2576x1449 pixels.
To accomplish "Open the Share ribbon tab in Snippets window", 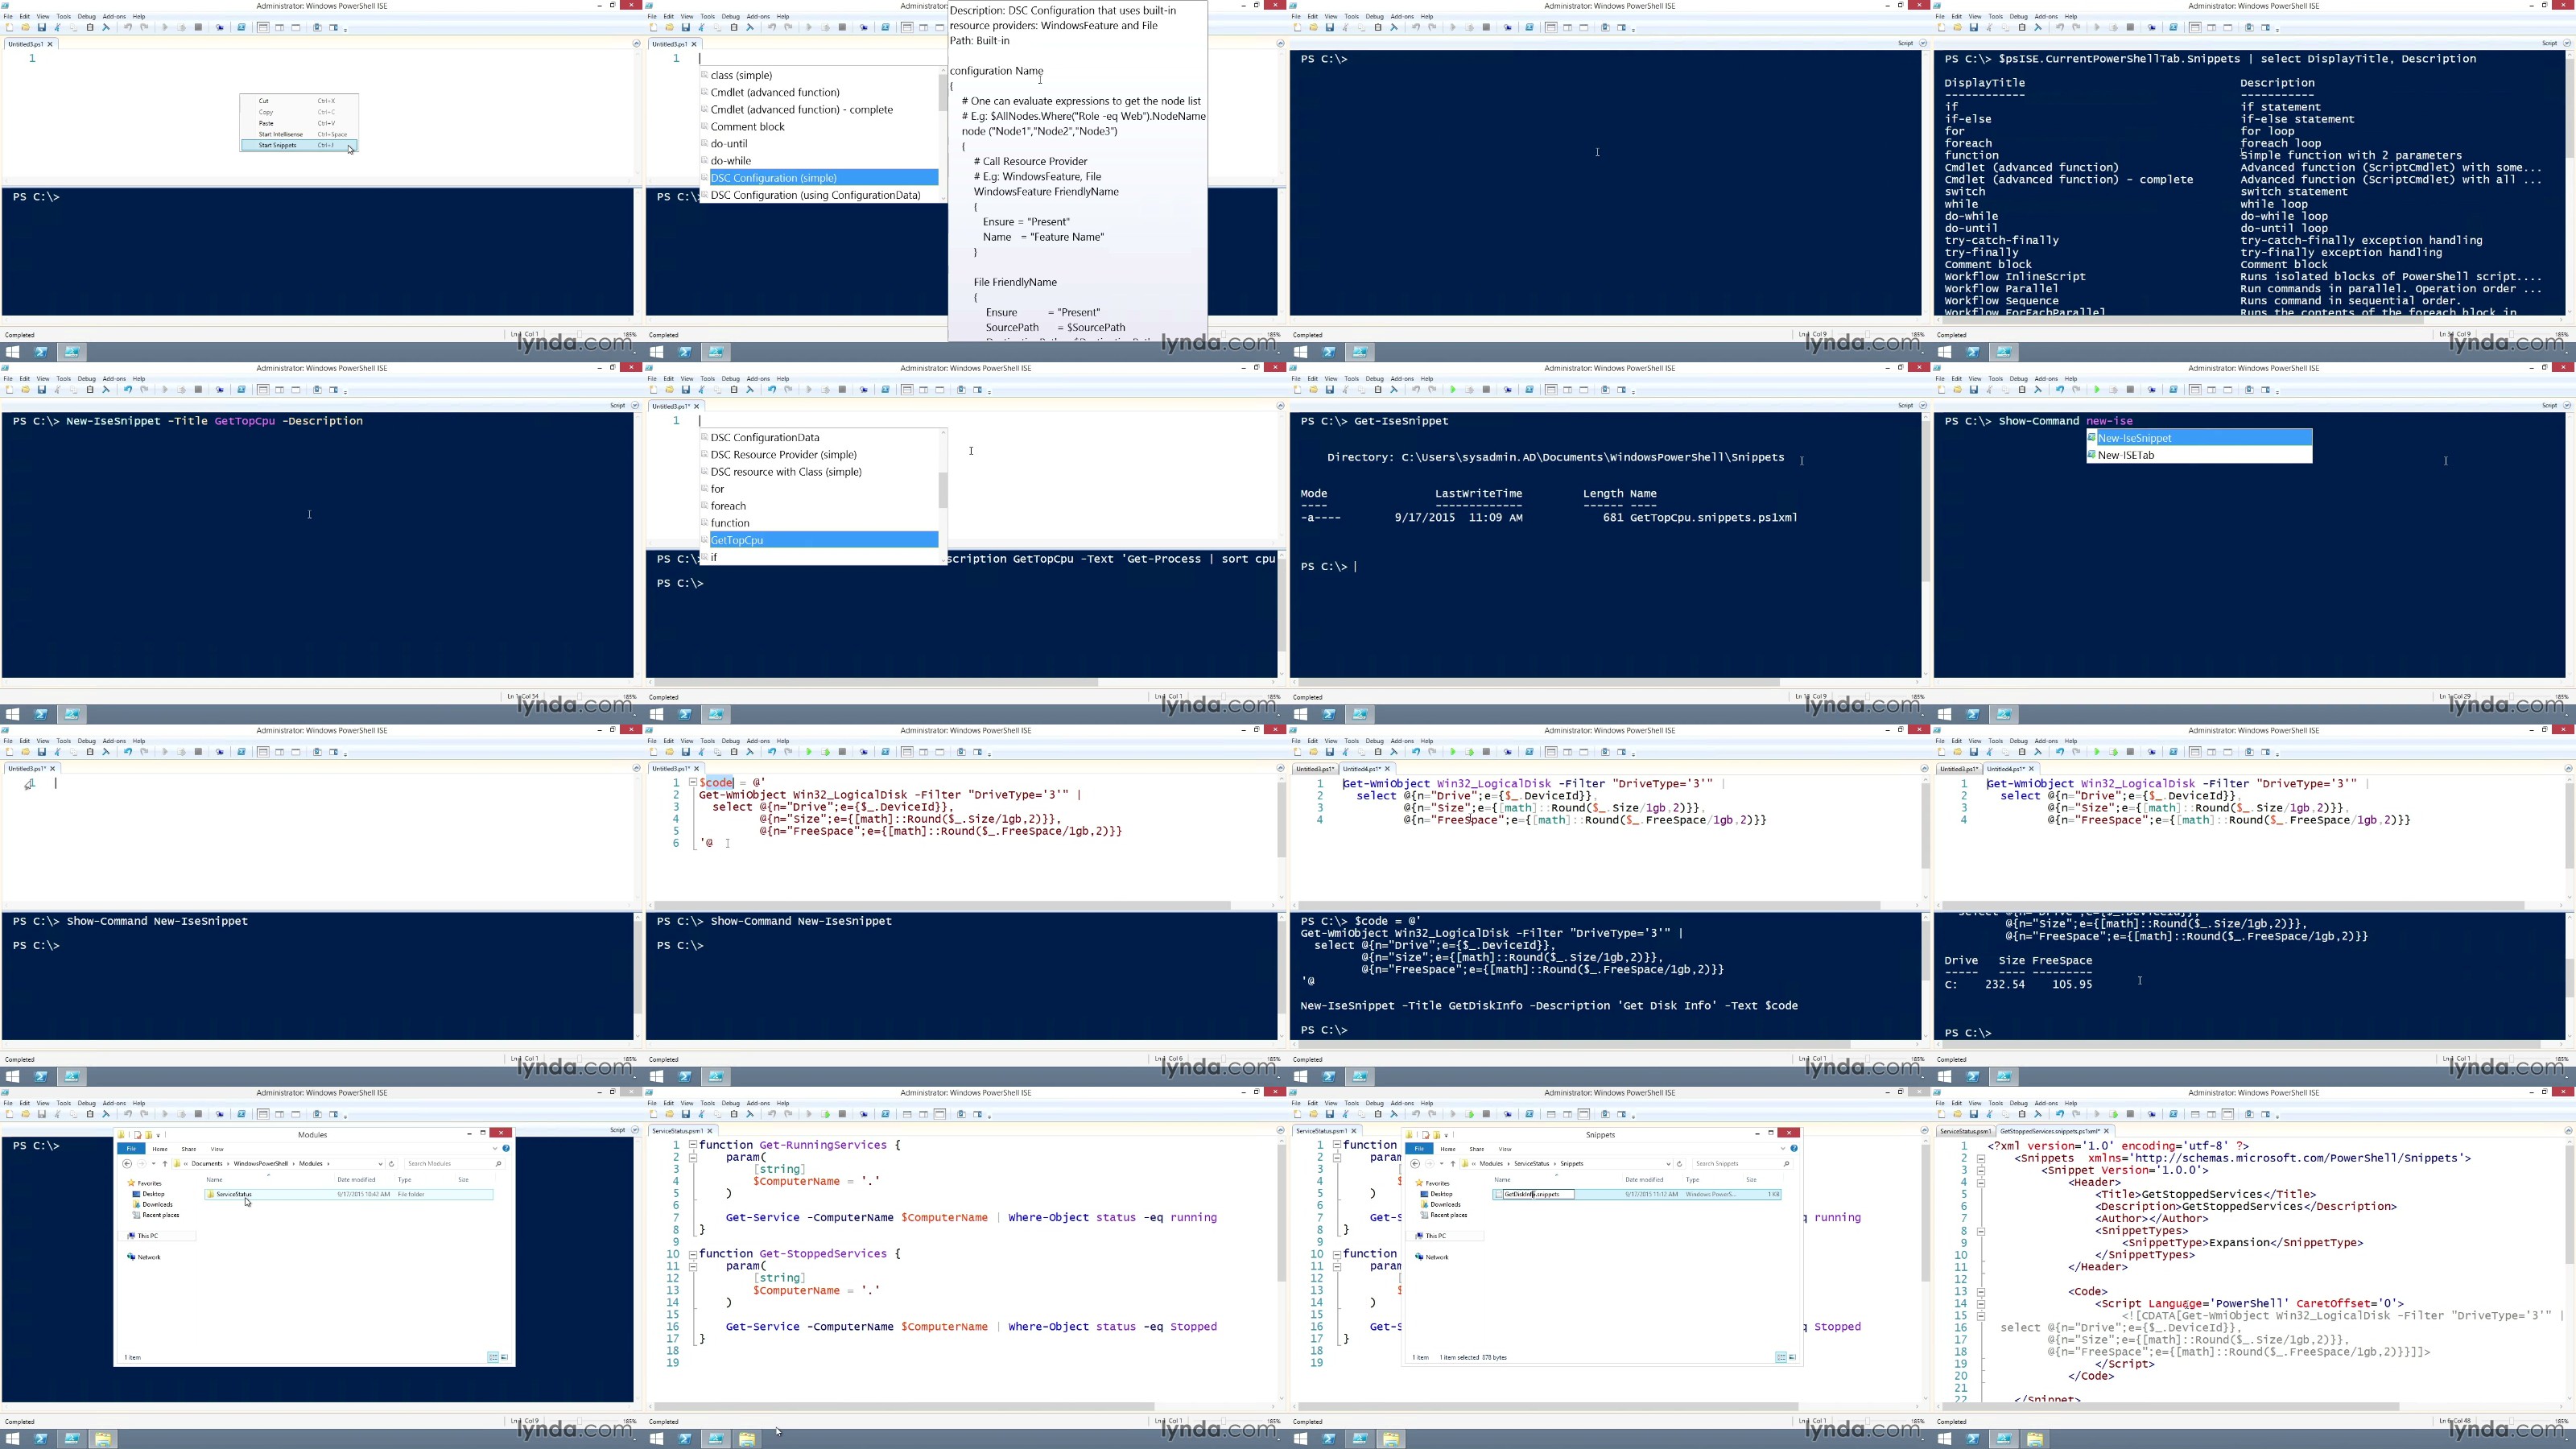I will click(x=1477, y=1149).
